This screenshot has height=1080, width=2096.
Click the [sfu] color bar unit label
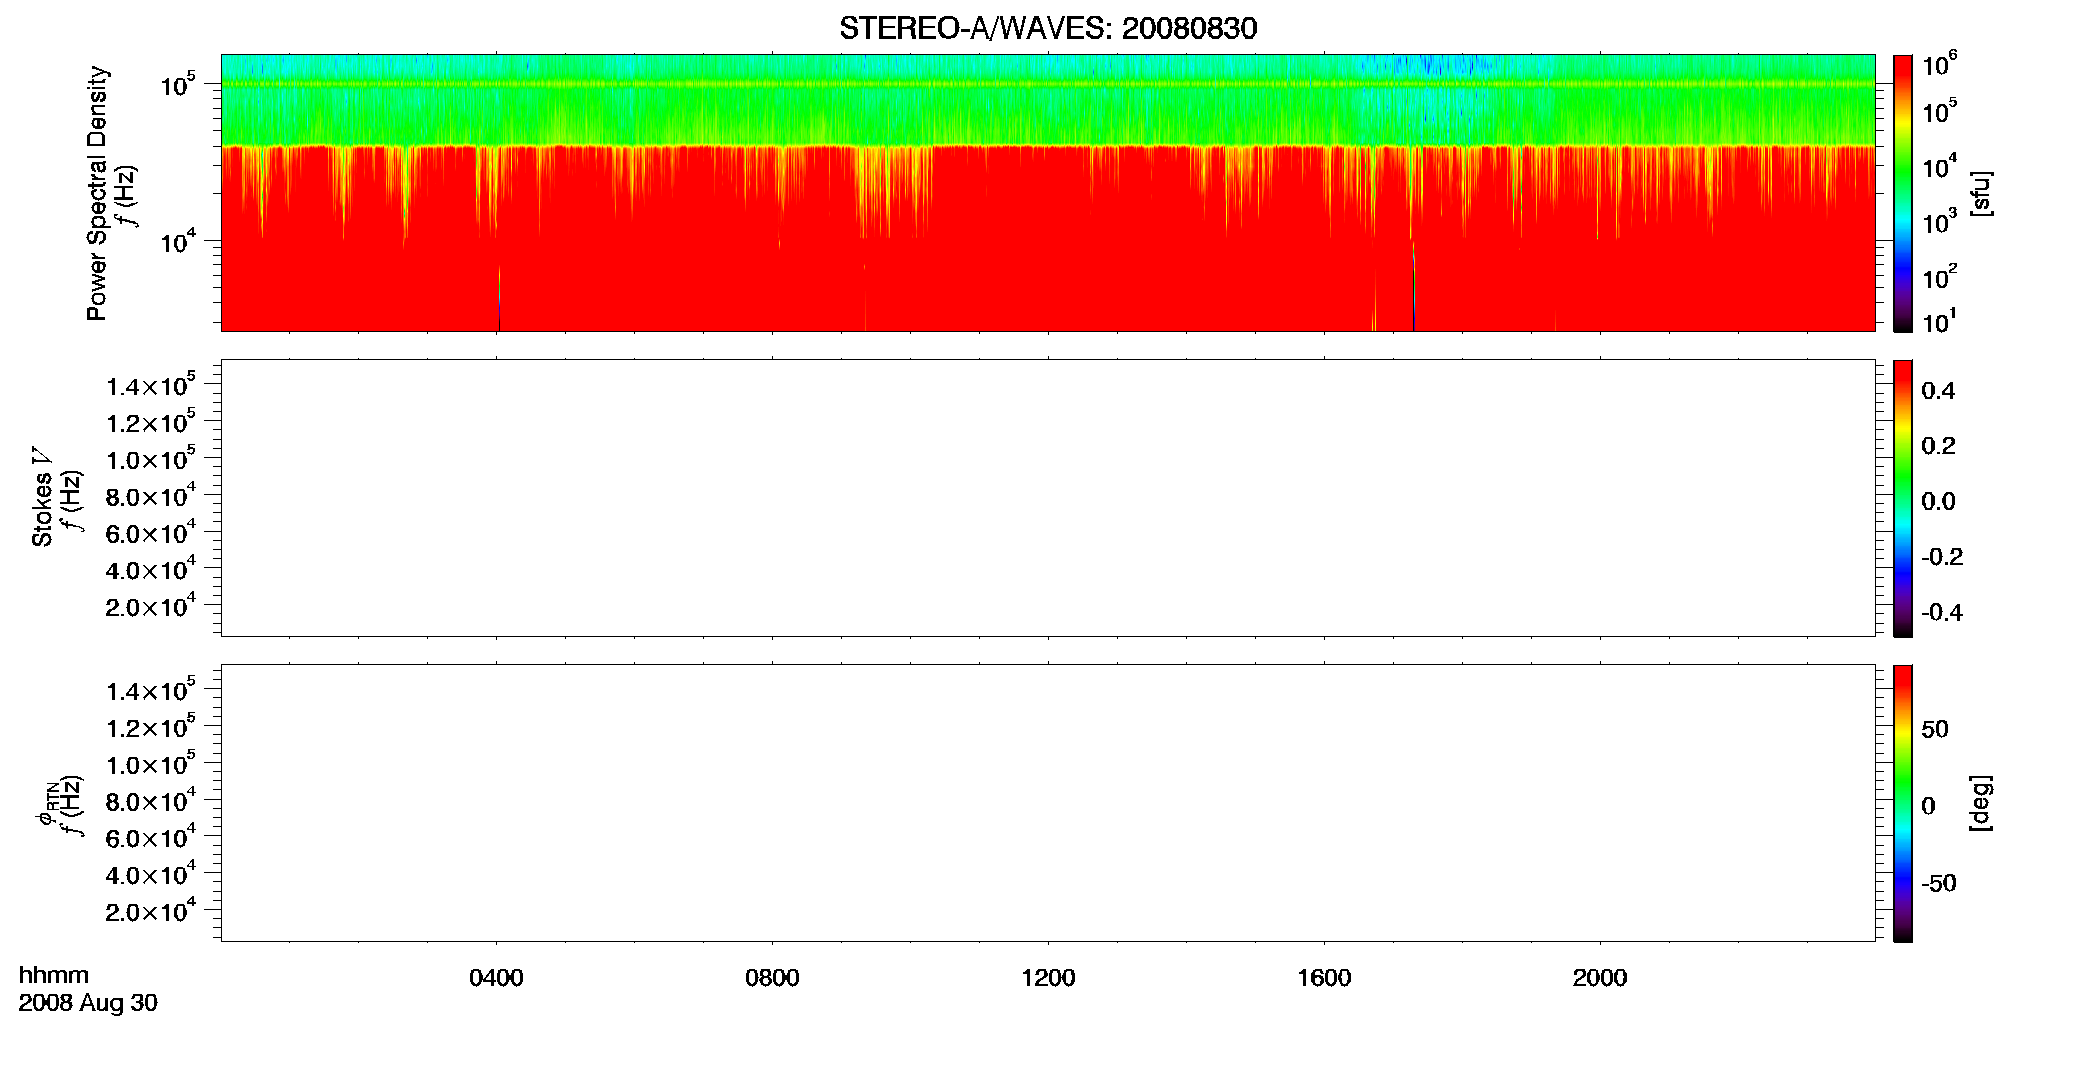(x=1980, y=193)
